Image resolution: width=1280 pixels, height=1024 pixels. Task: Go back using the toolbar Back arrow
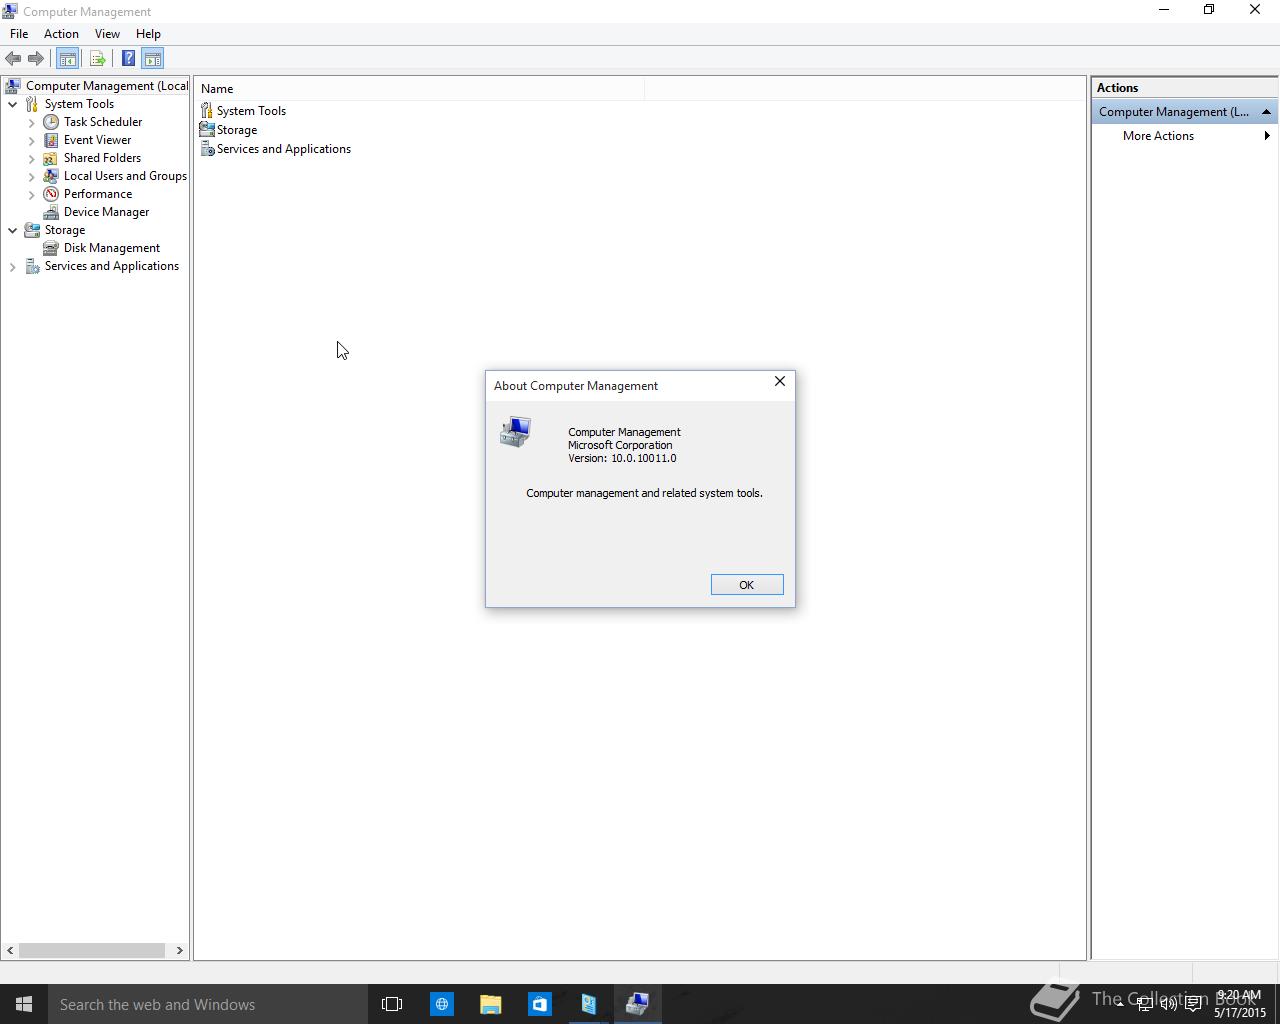pyautogui.click(x=13, y=59)
